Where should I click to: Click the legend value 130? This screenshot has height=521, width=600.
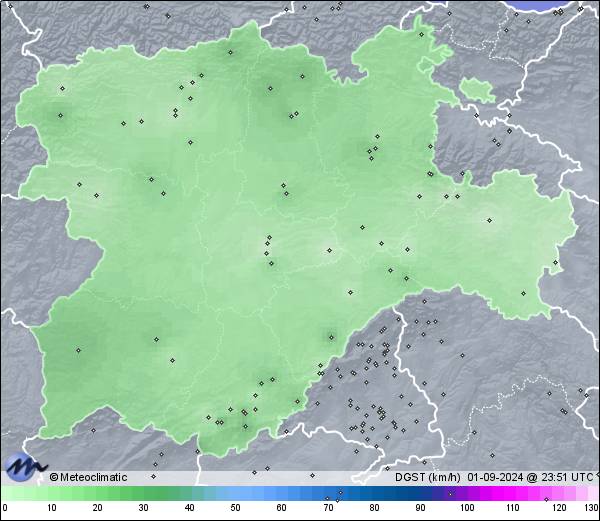592,508
